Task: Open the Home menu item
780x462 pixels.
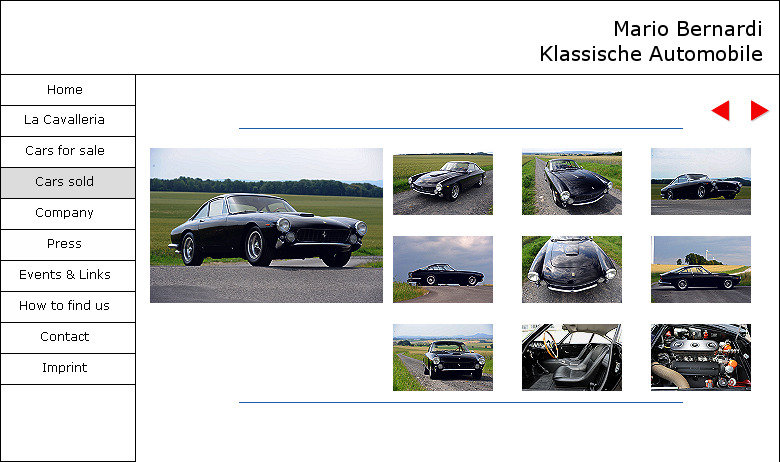Action: click(68, 90)
